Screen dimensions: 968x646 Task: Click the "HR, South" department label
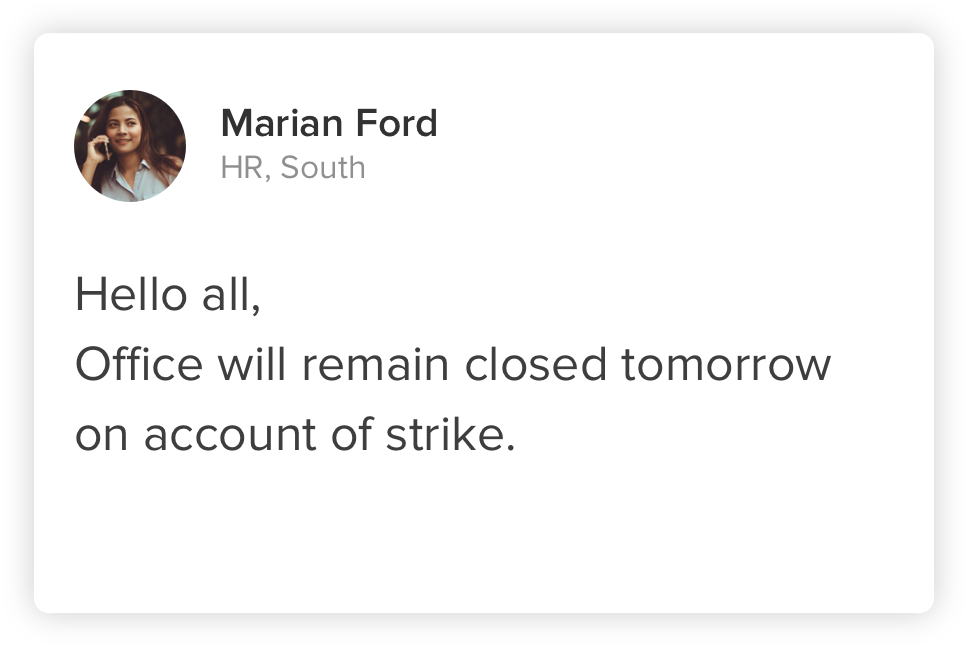[292, 167]
